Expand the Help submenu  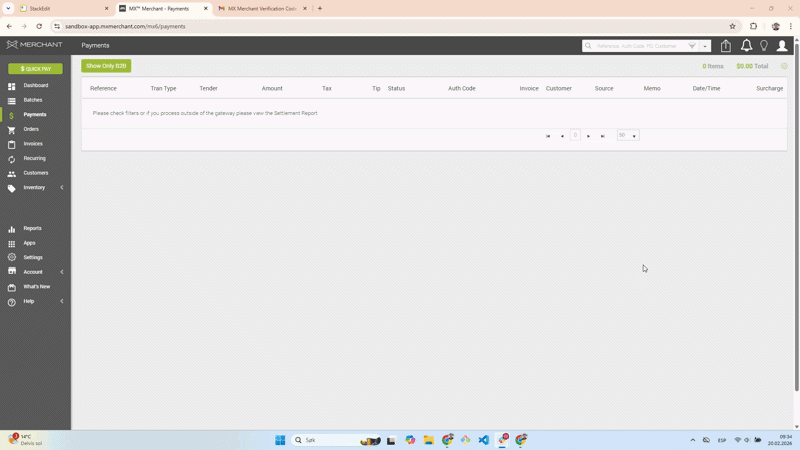pos(62,302)
